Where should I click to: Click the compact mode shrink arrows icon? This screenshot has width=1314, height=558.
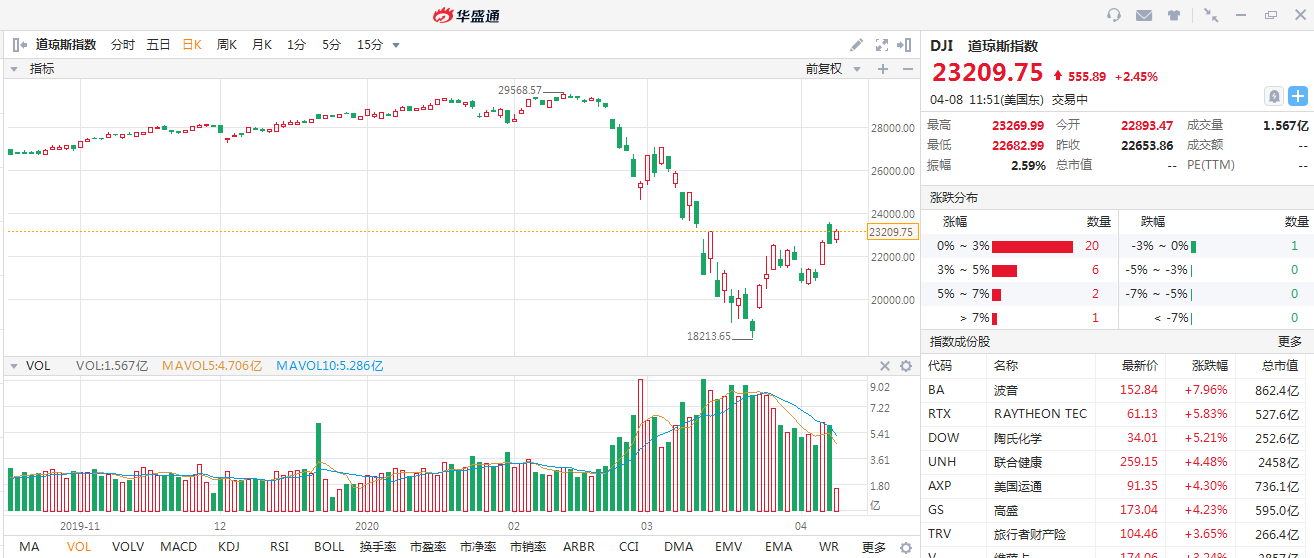(x=1211, y=15)
